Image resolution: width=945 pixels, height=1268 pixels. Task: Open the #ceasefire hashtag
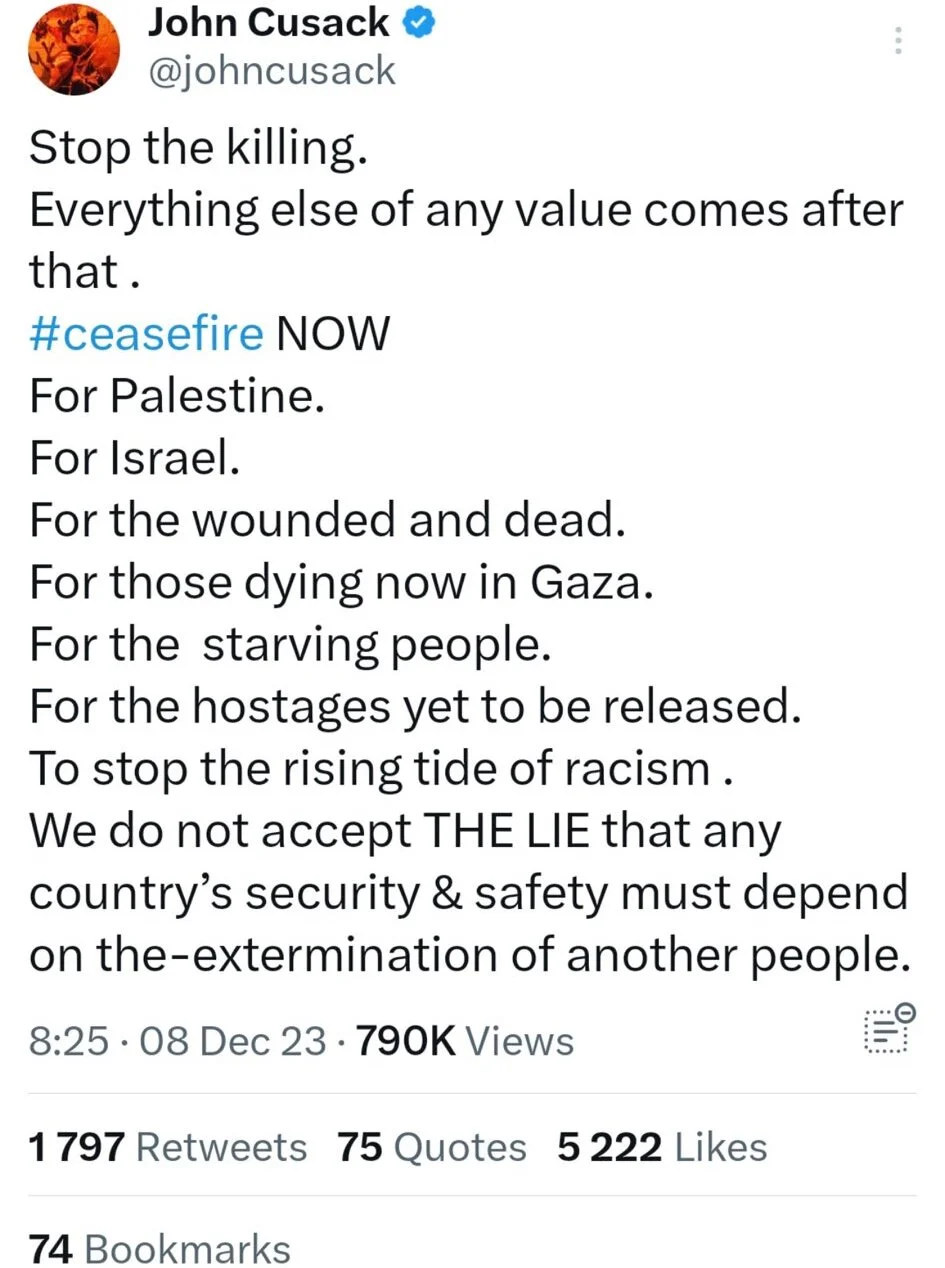(x=146, y=334)
